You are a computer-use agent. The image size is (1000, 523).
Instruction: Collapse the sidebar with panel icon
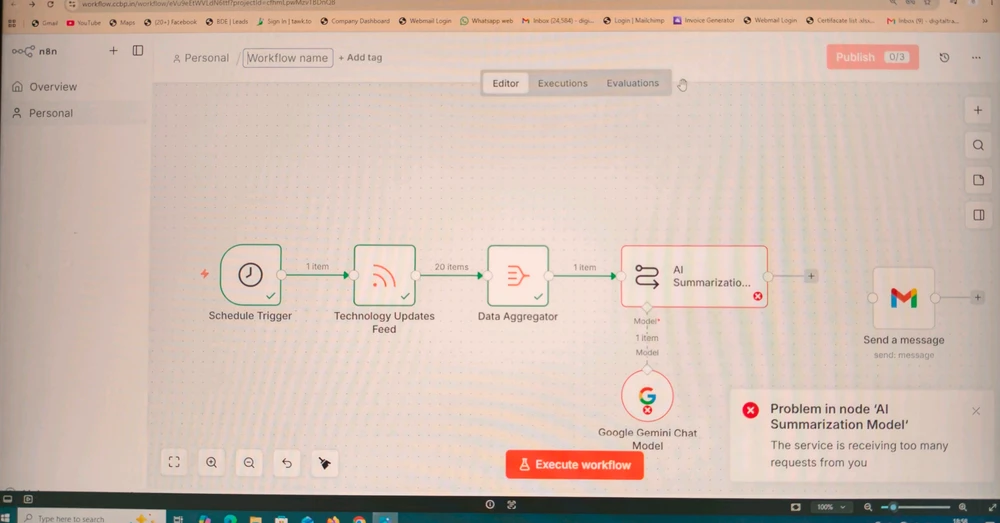[x=138, y=50]
